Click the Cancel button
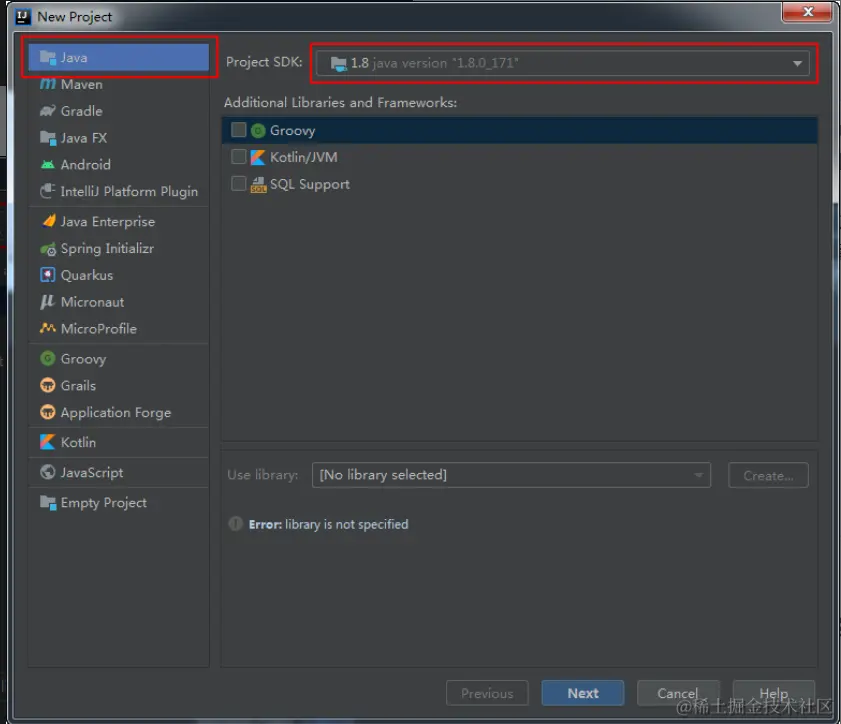This screenshot has height=724, width=841. click(x=678, y=693)
